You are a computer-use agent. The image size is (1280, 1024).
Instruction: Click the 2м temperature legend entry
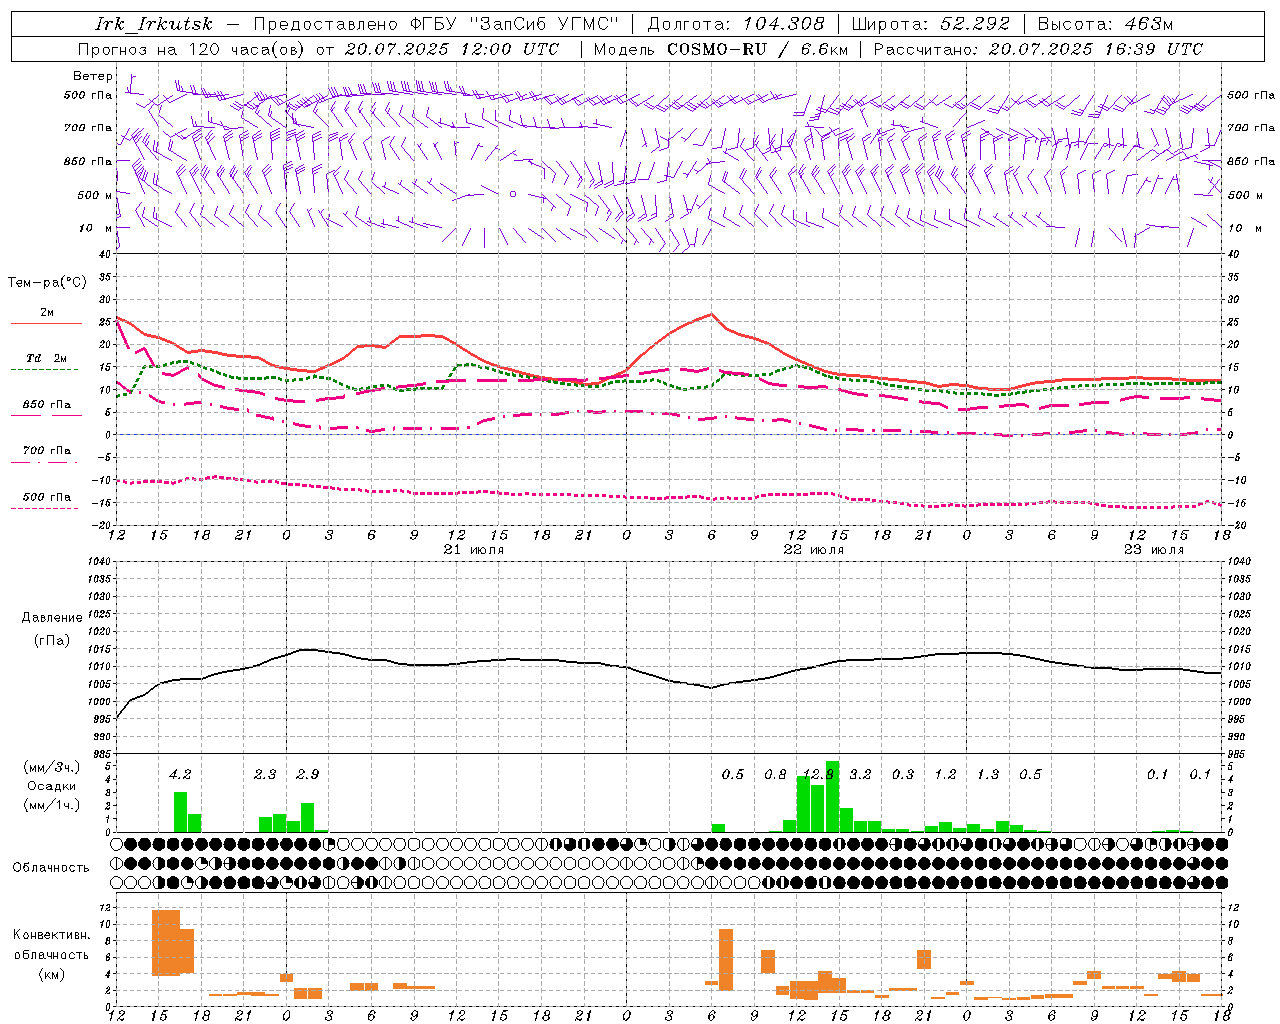47,312
